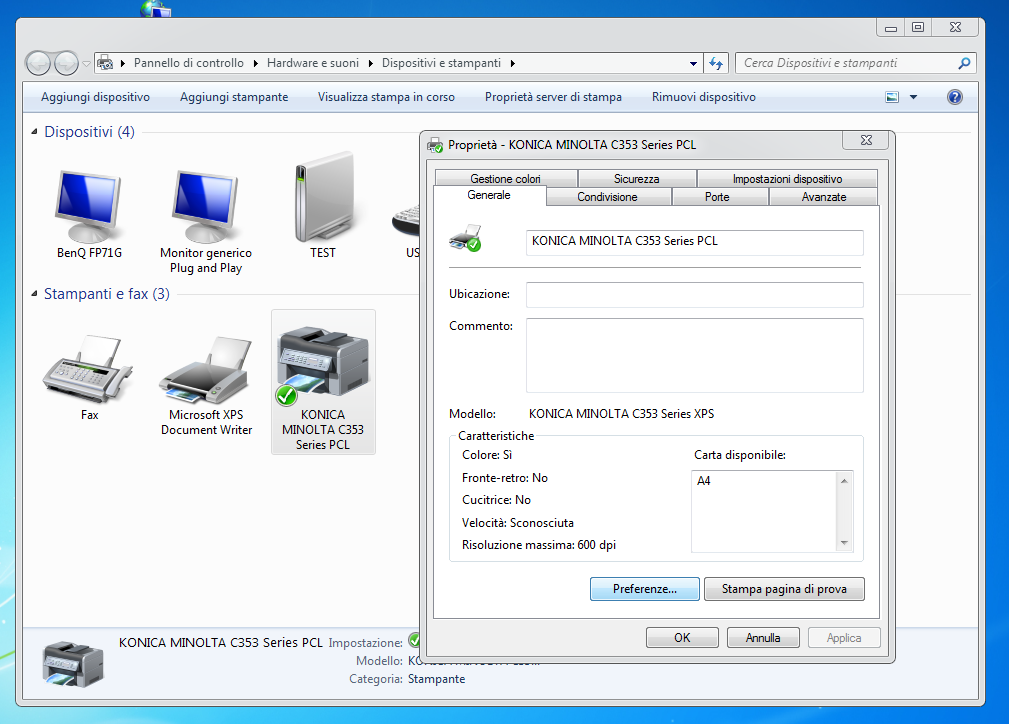Switch to the Condivisione tab
The image size is (1009, 724).
click(607, 197)
